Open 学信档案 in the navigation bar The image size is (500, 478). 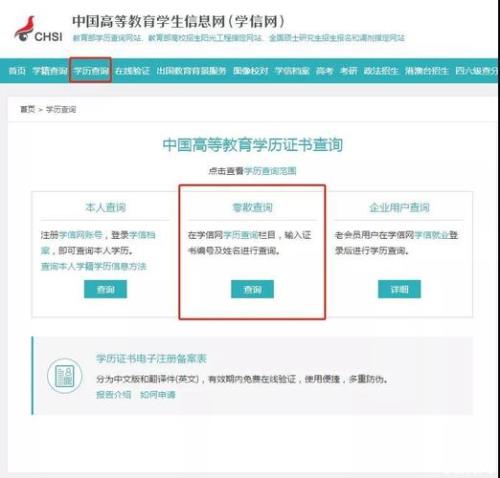click(292, 71)
